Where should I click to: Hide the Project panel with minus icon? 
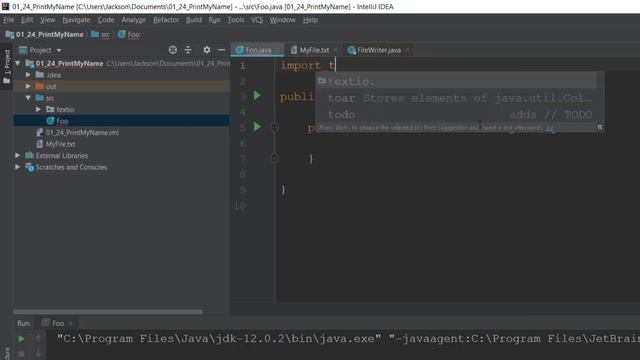[x=222, y=50]
